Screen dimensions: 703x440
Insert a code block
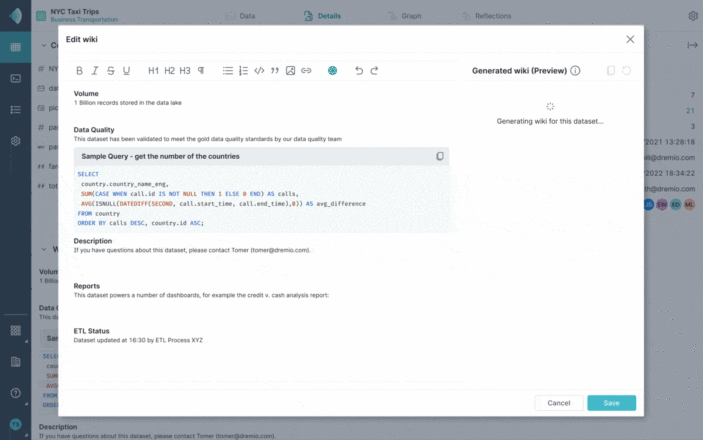pos(259,71)
